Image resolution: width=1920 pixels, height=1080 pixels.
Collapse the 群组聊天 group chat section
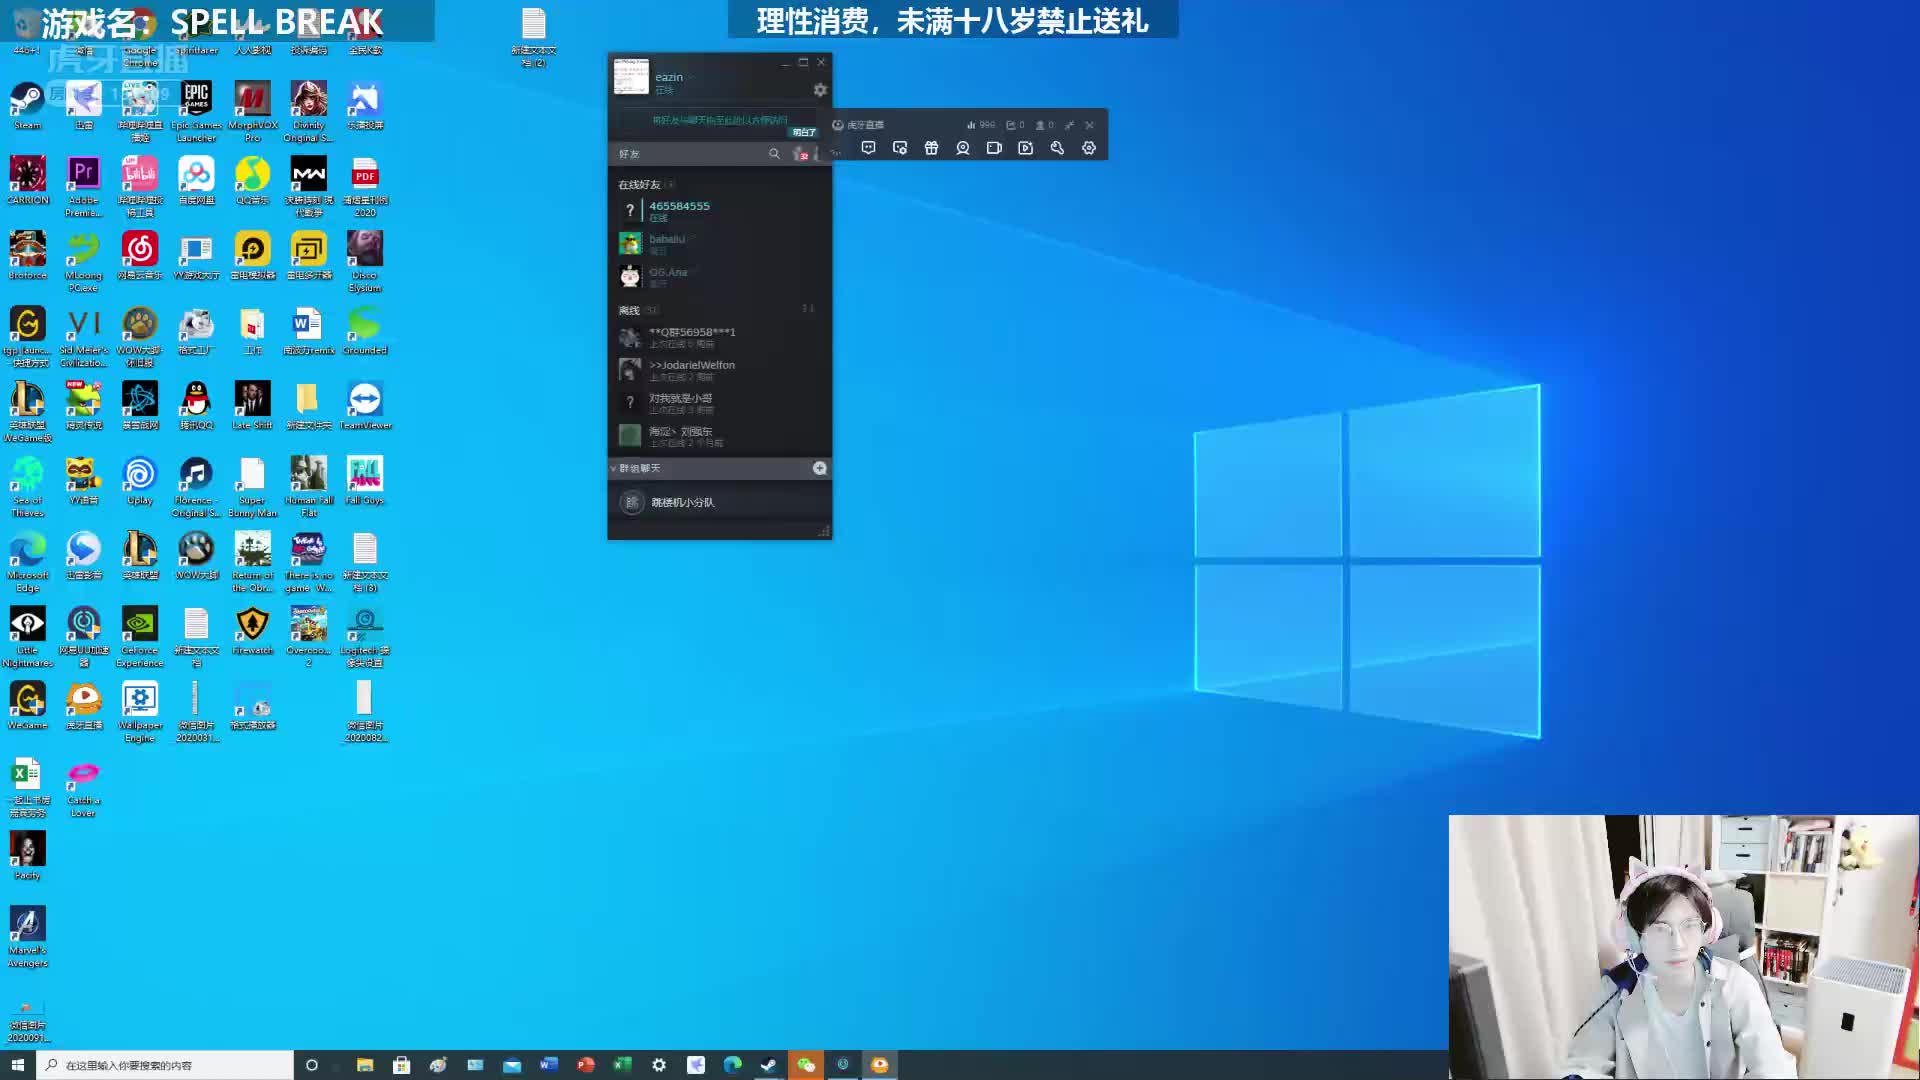coord(613,468)
